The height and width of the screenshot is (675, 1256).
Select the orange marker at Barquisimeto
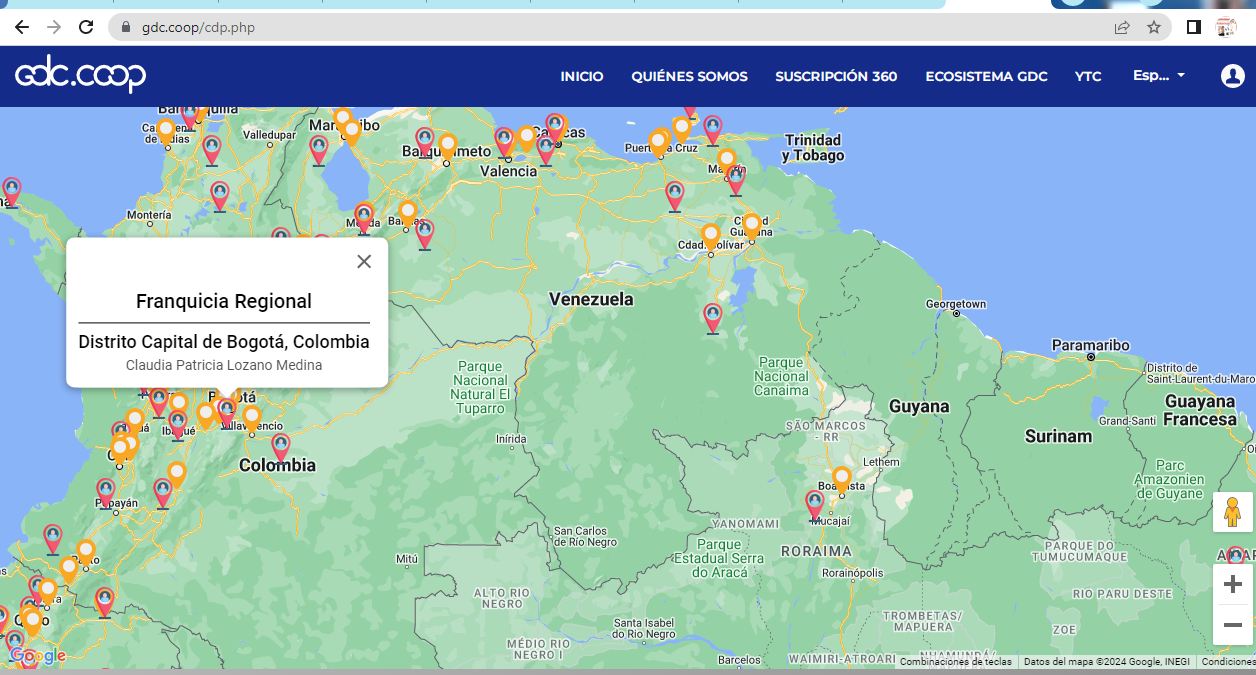click(447, 147)
